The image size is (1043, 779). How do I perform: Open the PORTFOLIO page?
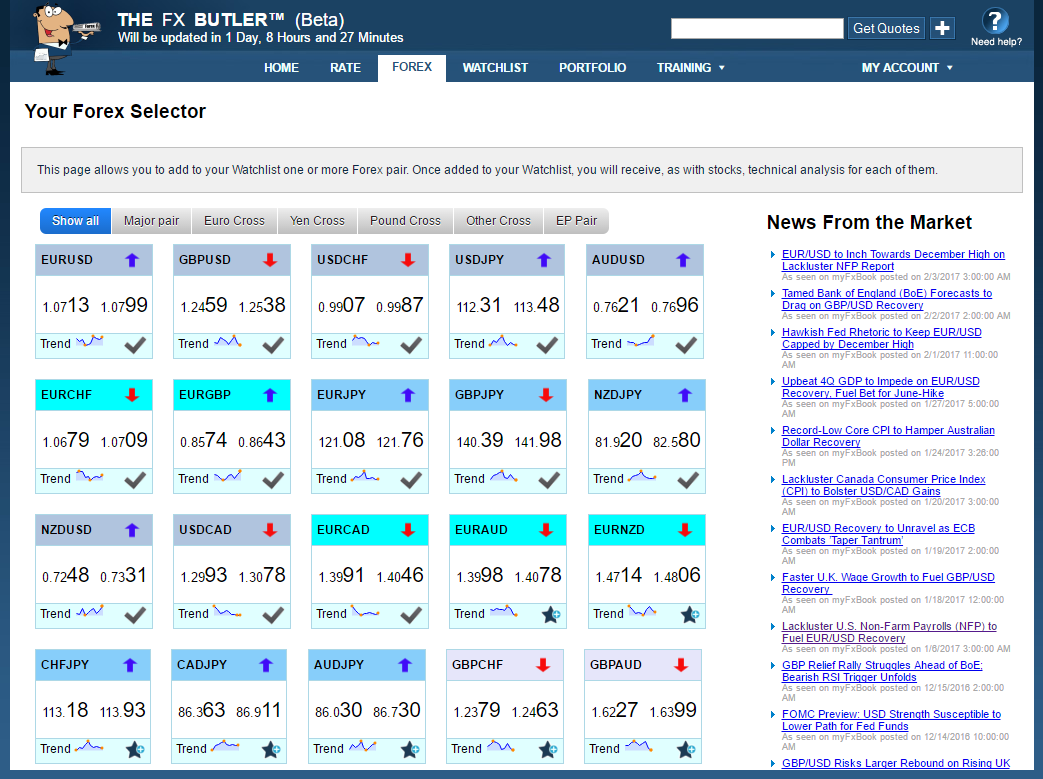[x=592, y=68]
